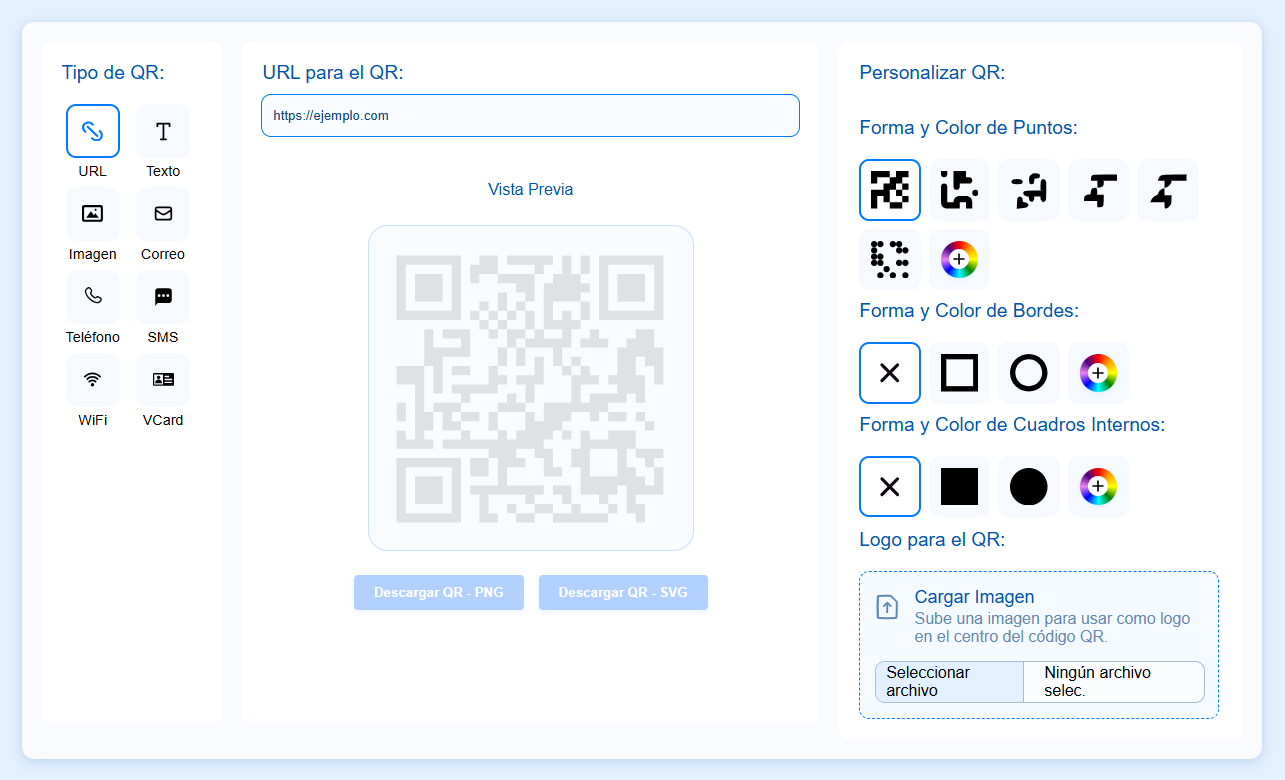Select the circular dots style
Viewport: 1285px width, 780px height.
pos(890,259)
